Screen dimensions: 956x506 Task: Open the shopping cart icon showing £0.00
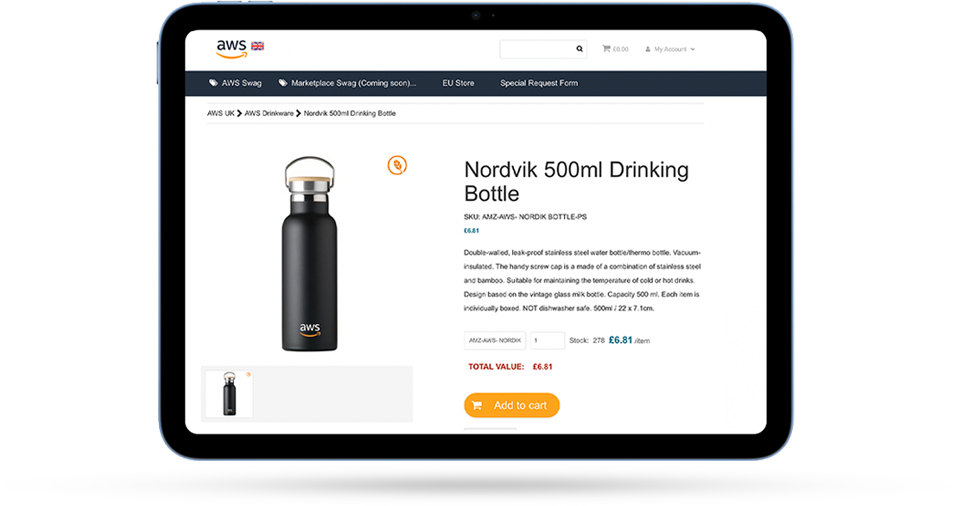(606, 49)
